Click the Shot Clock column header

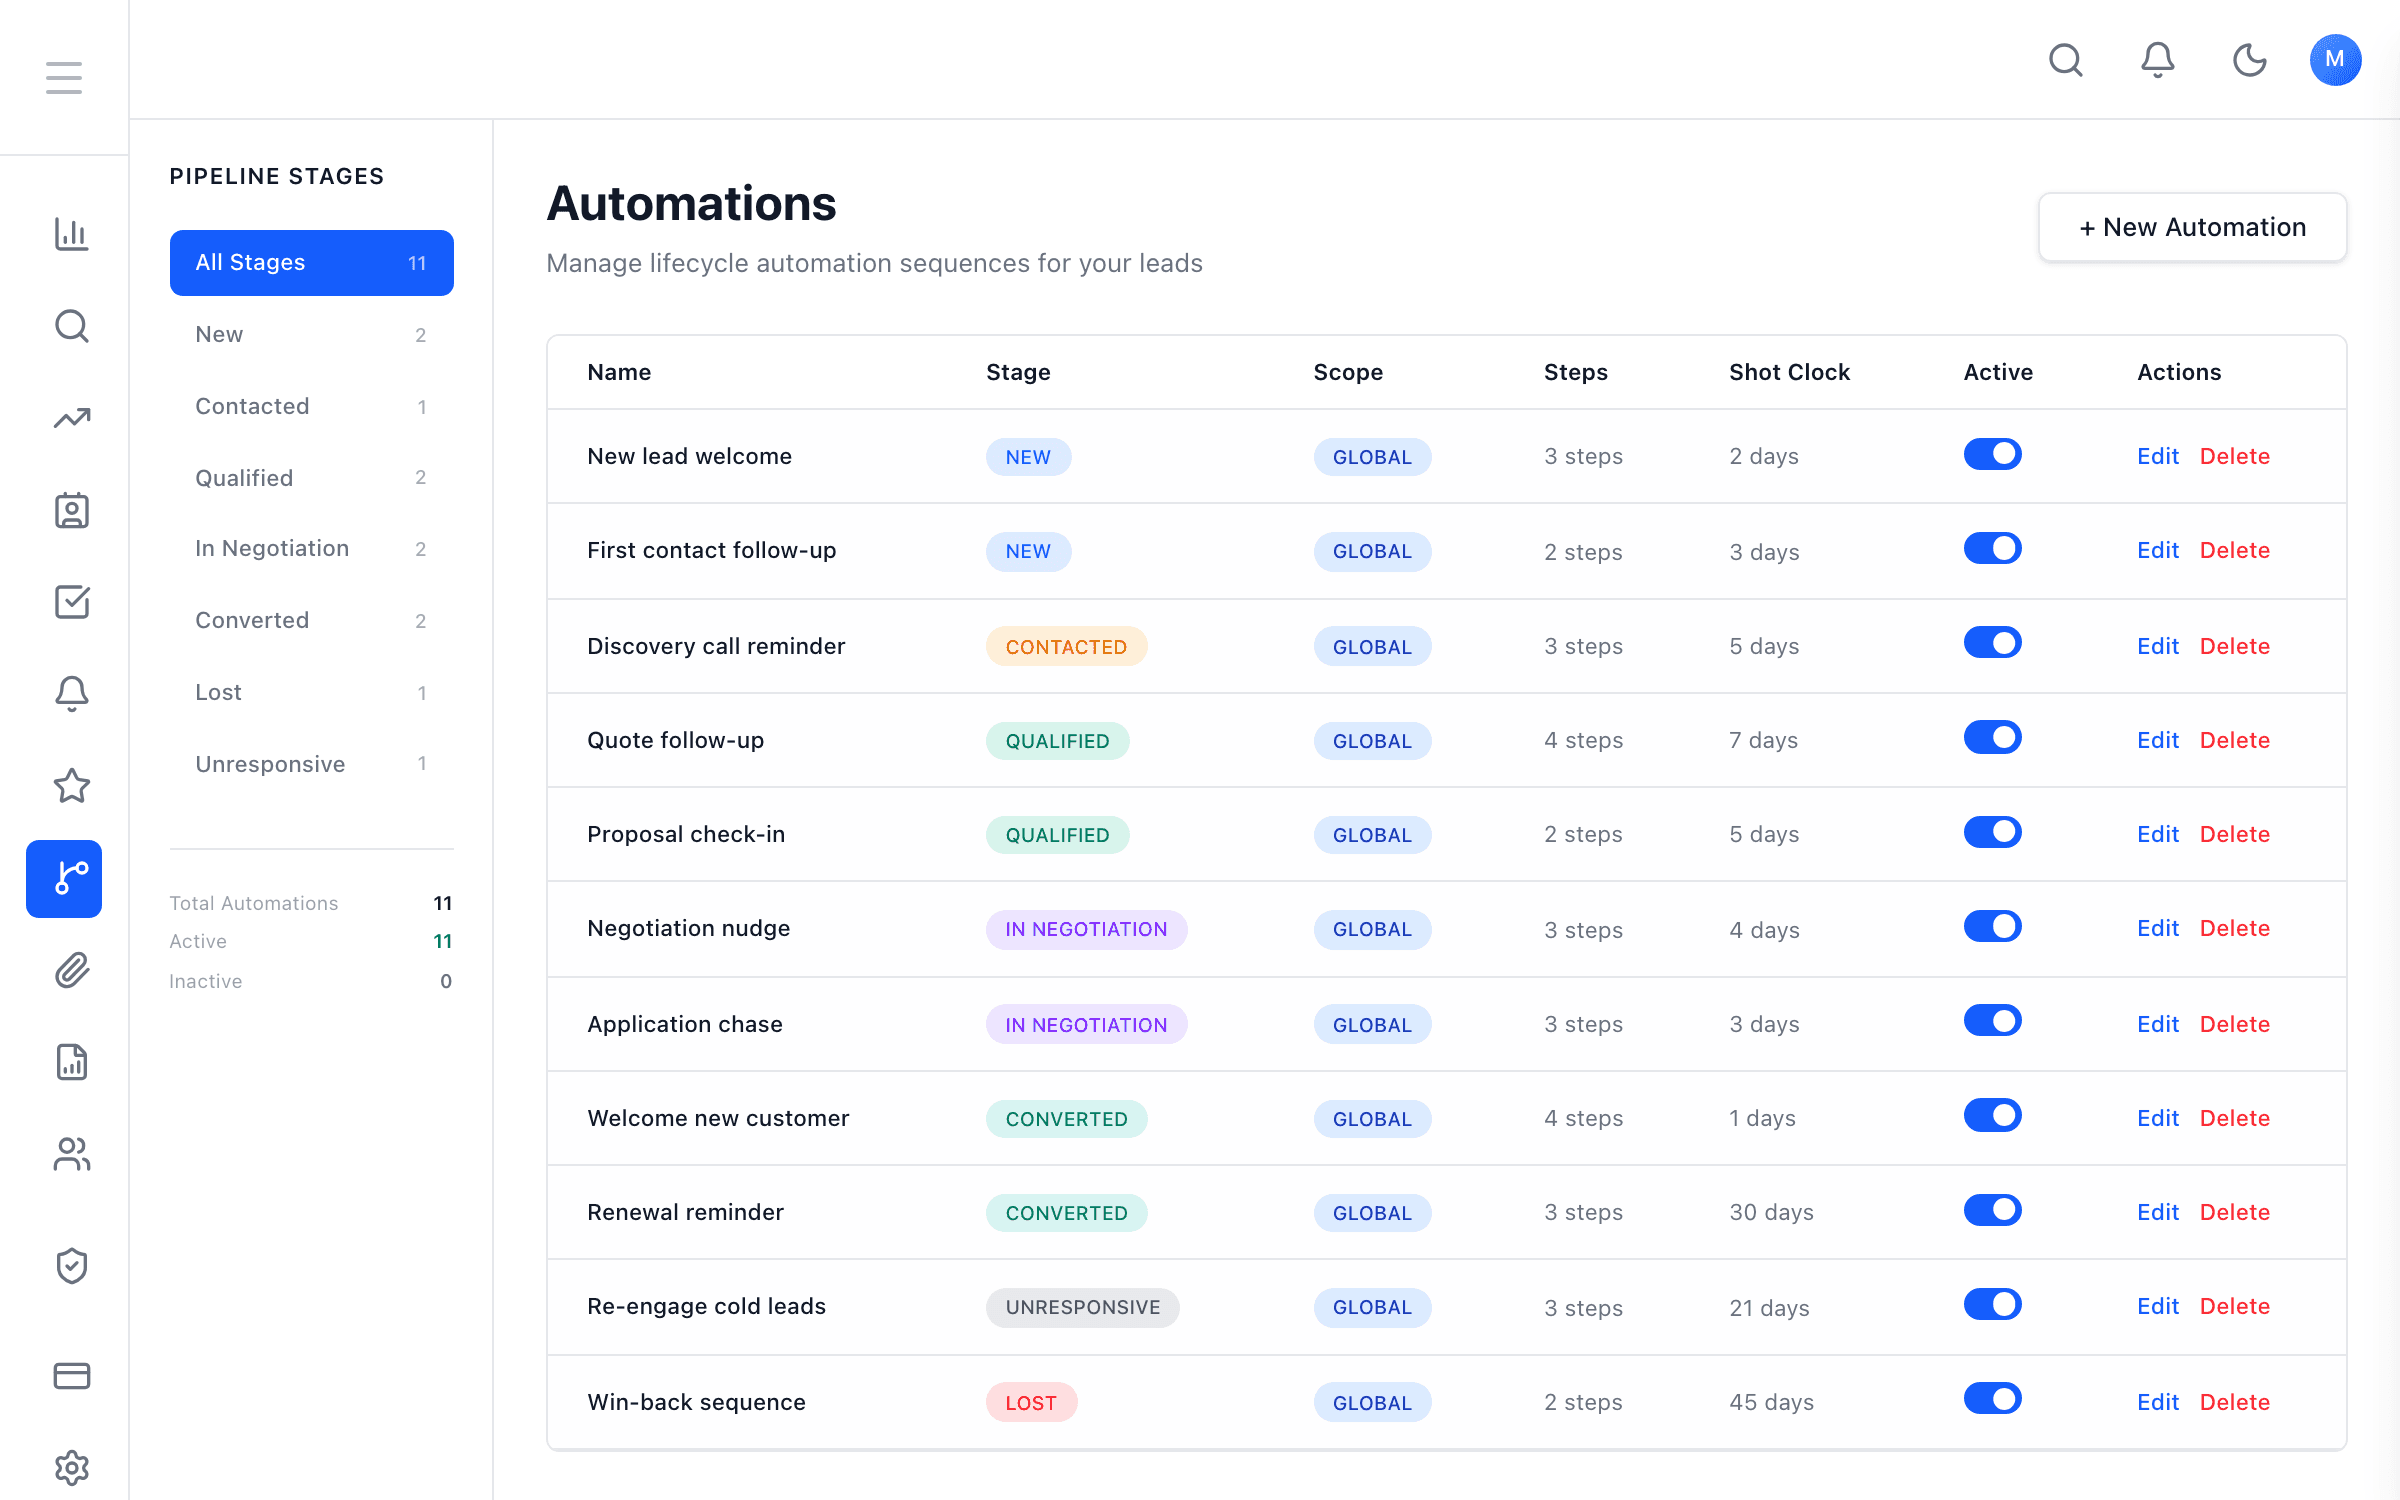click(x=1789, y=372)
